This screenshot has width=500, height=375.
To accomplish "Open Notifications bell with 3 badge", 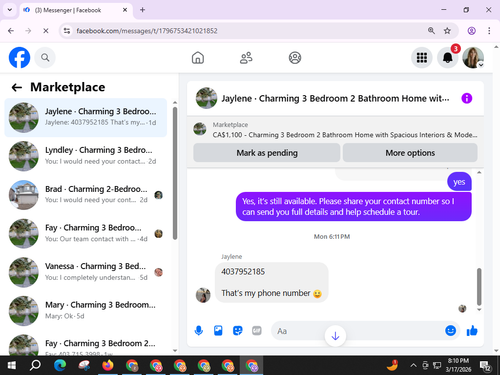I will tap(448, 58).
